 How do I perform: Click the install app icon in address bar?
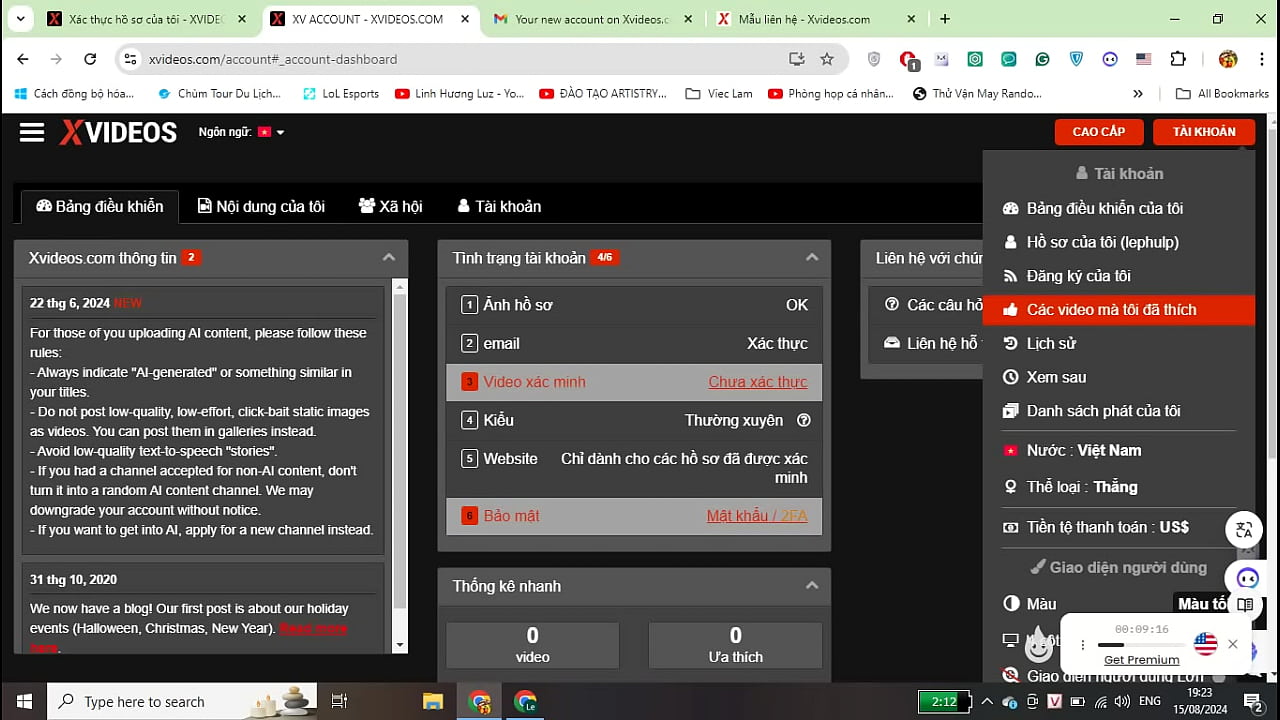(x=796, y=59)
